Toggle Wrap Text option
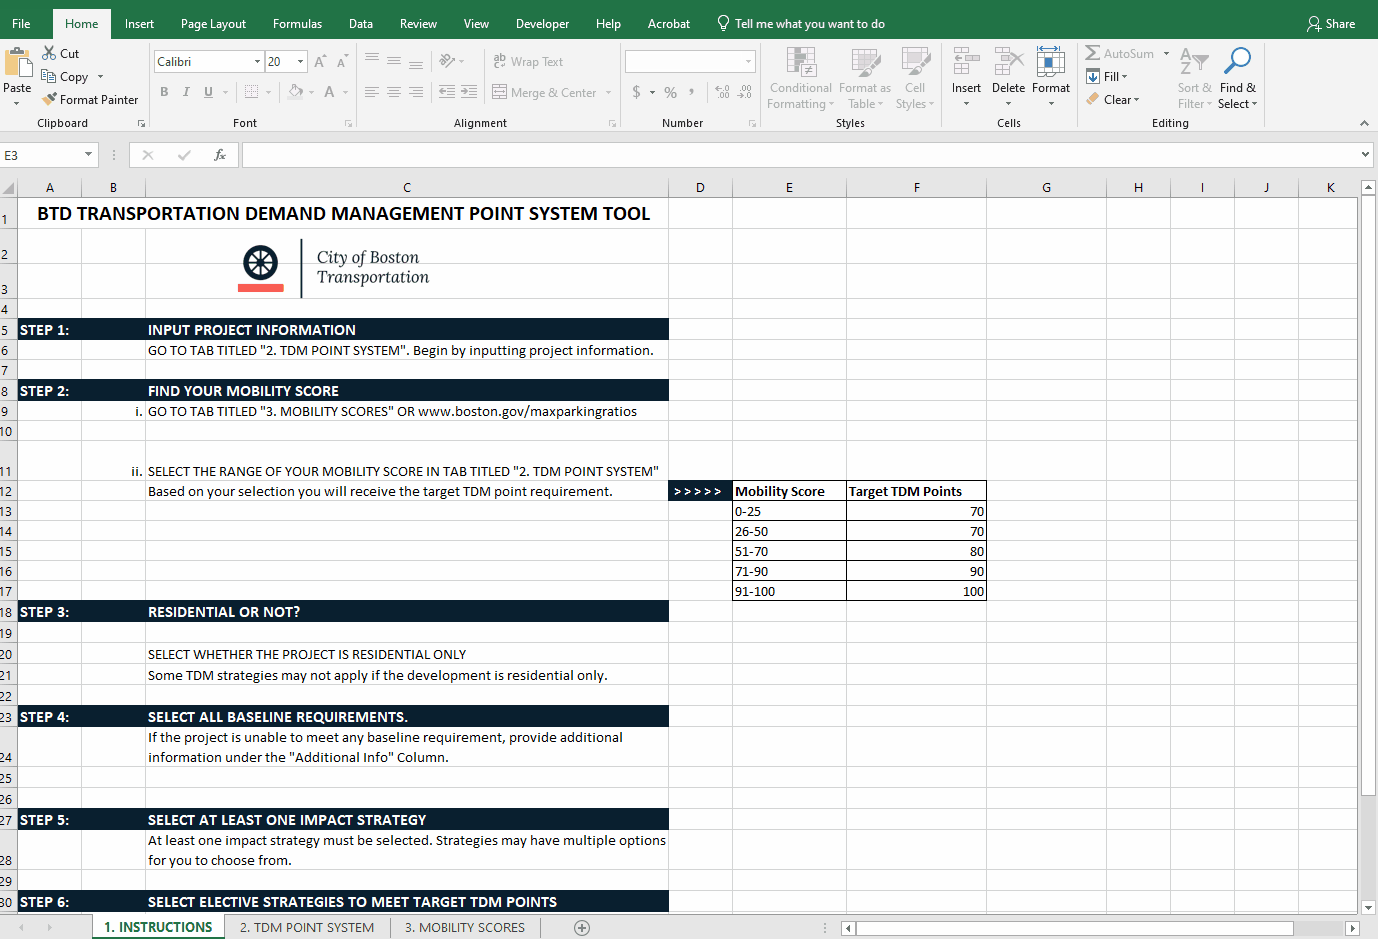1378x939 pixels. pos(528,62)
